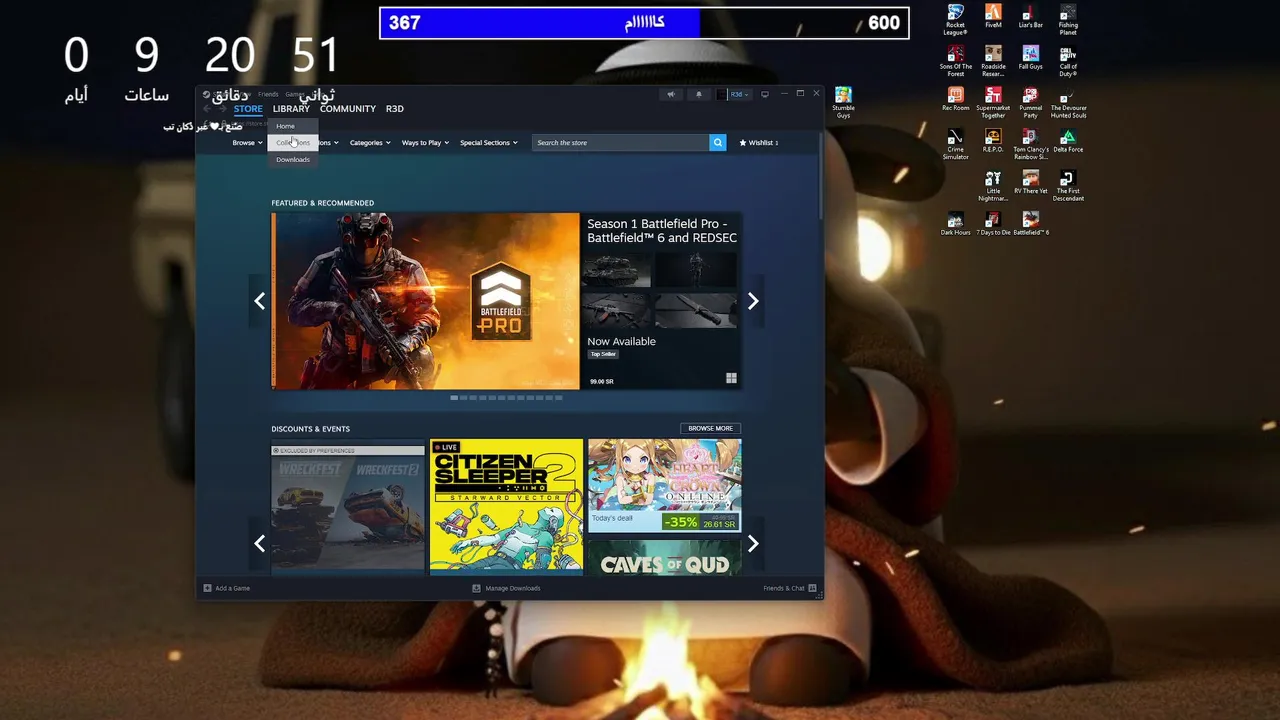Click the BROWSE MORE button
This screenshot has height=720, width=1280.
[x=710, y=428]
